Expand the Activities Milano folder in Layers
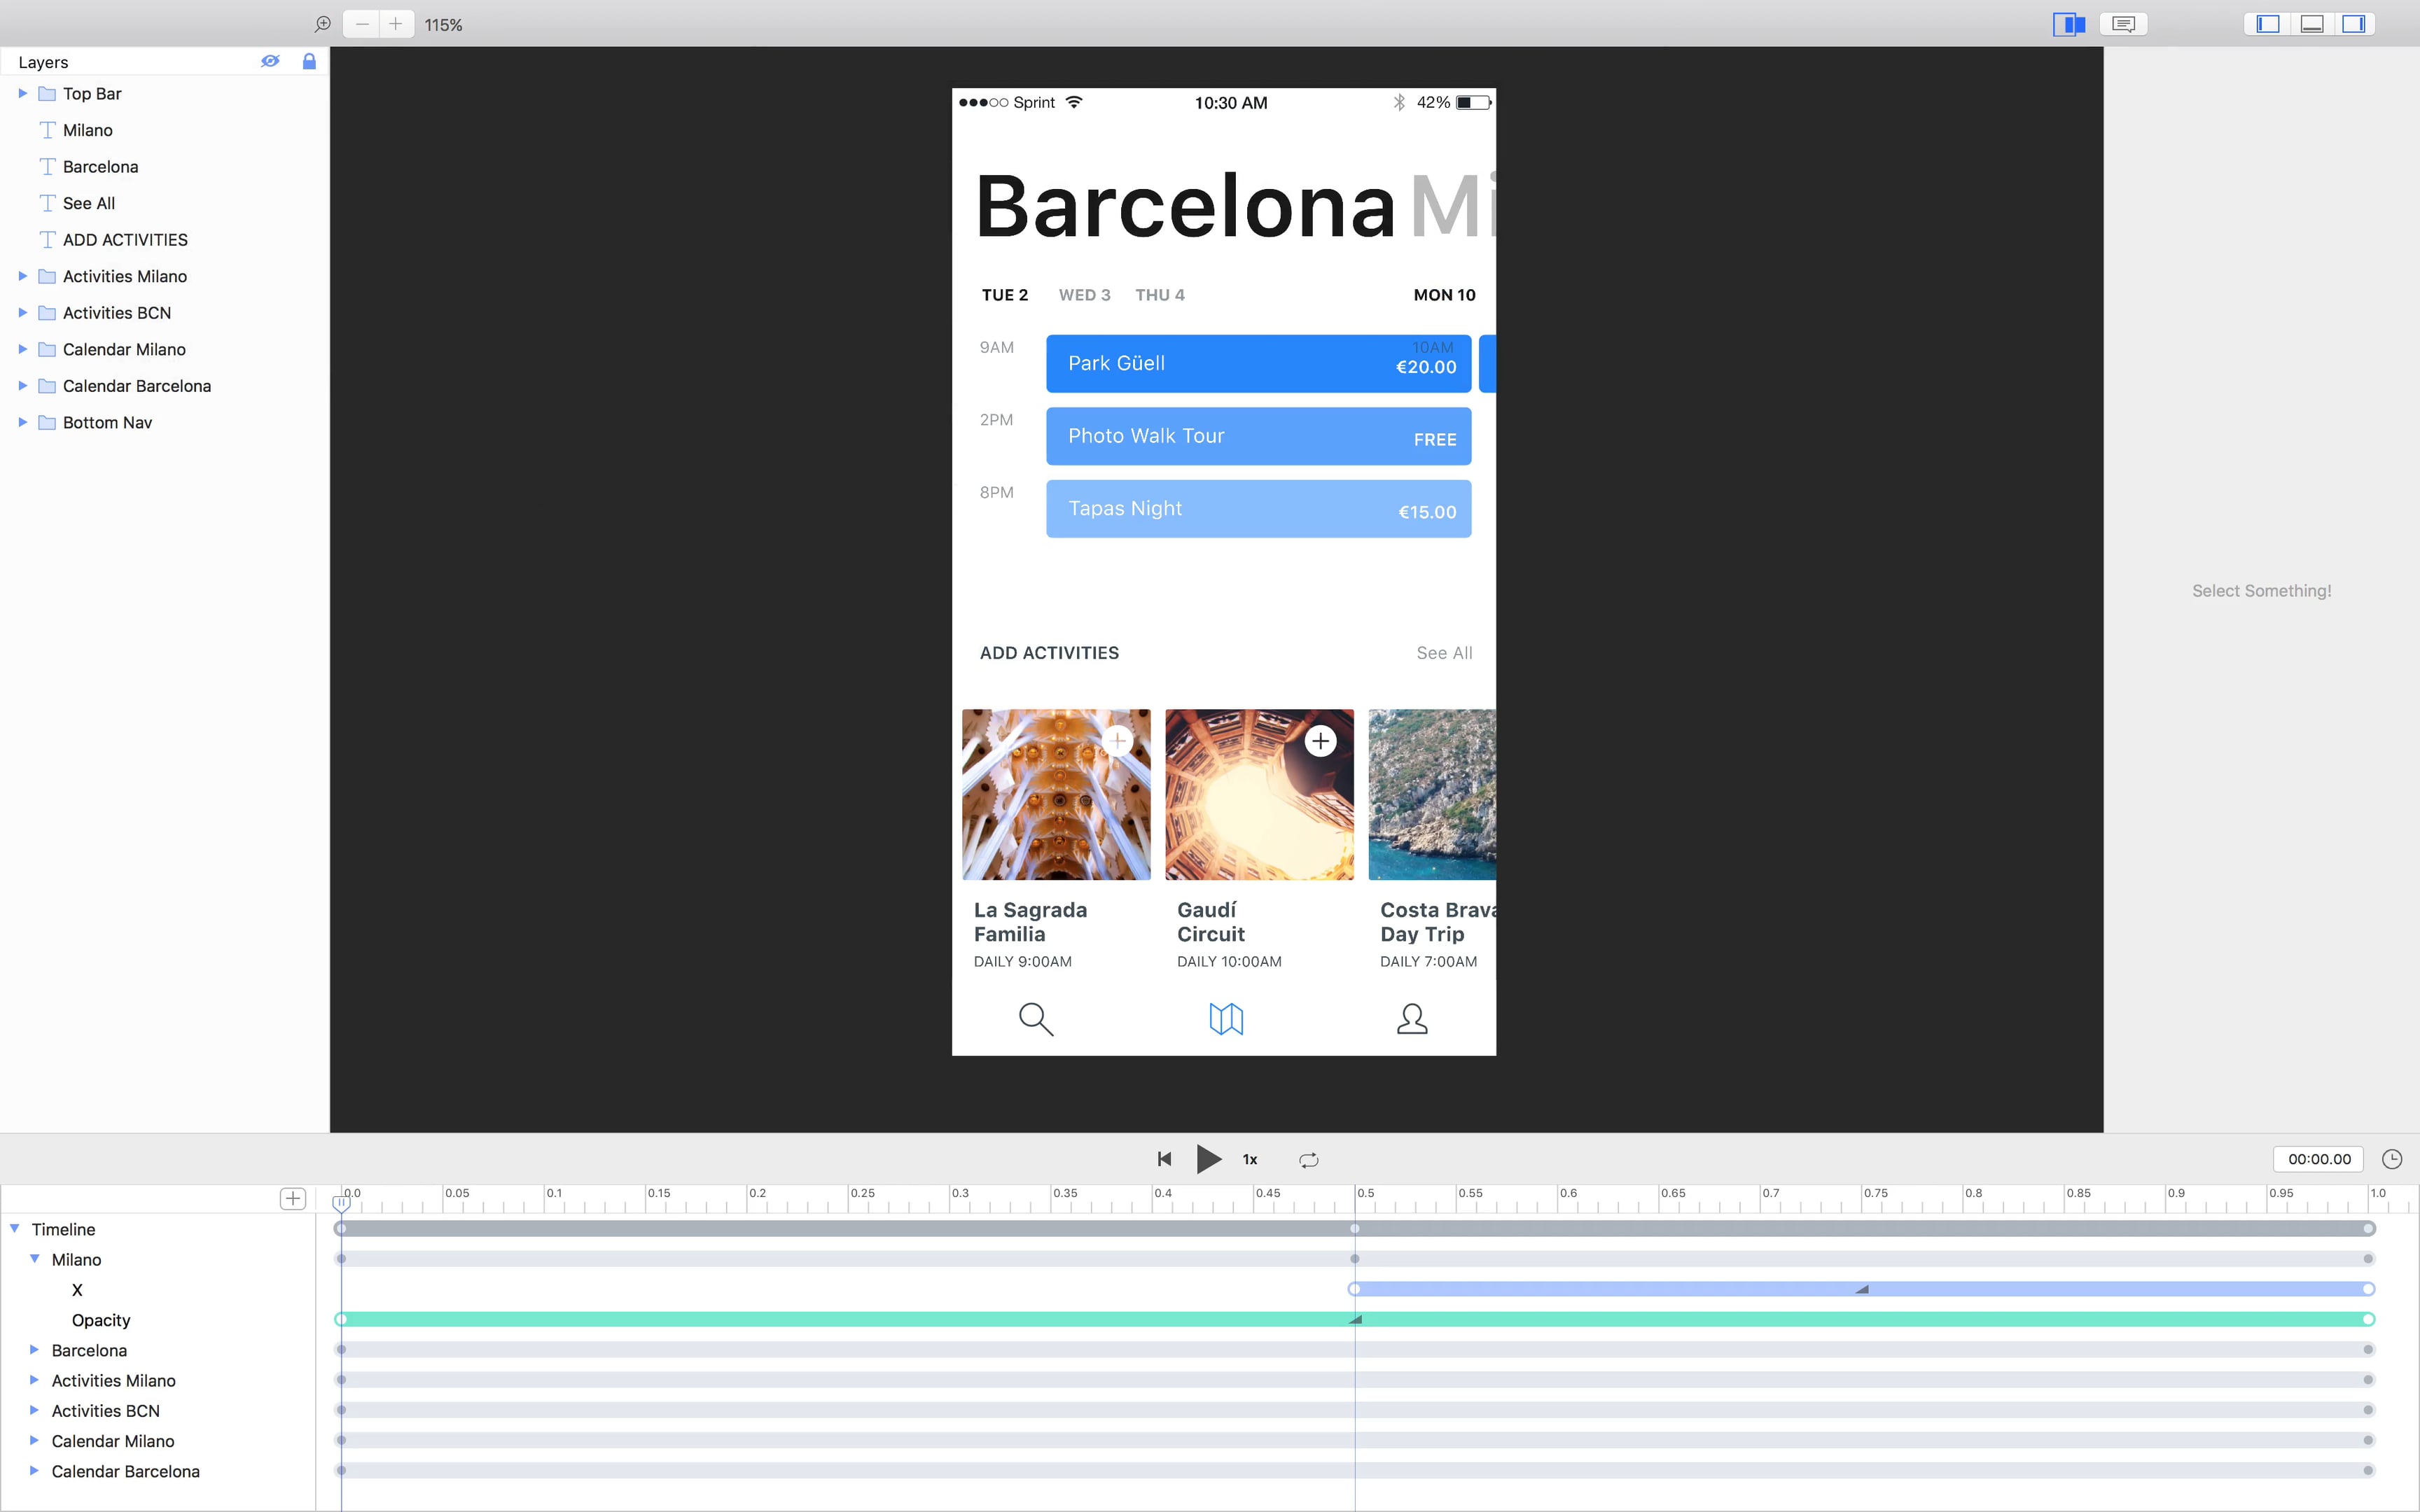Viewport: 2420px width, 1512px height. [x=23, y=276]
